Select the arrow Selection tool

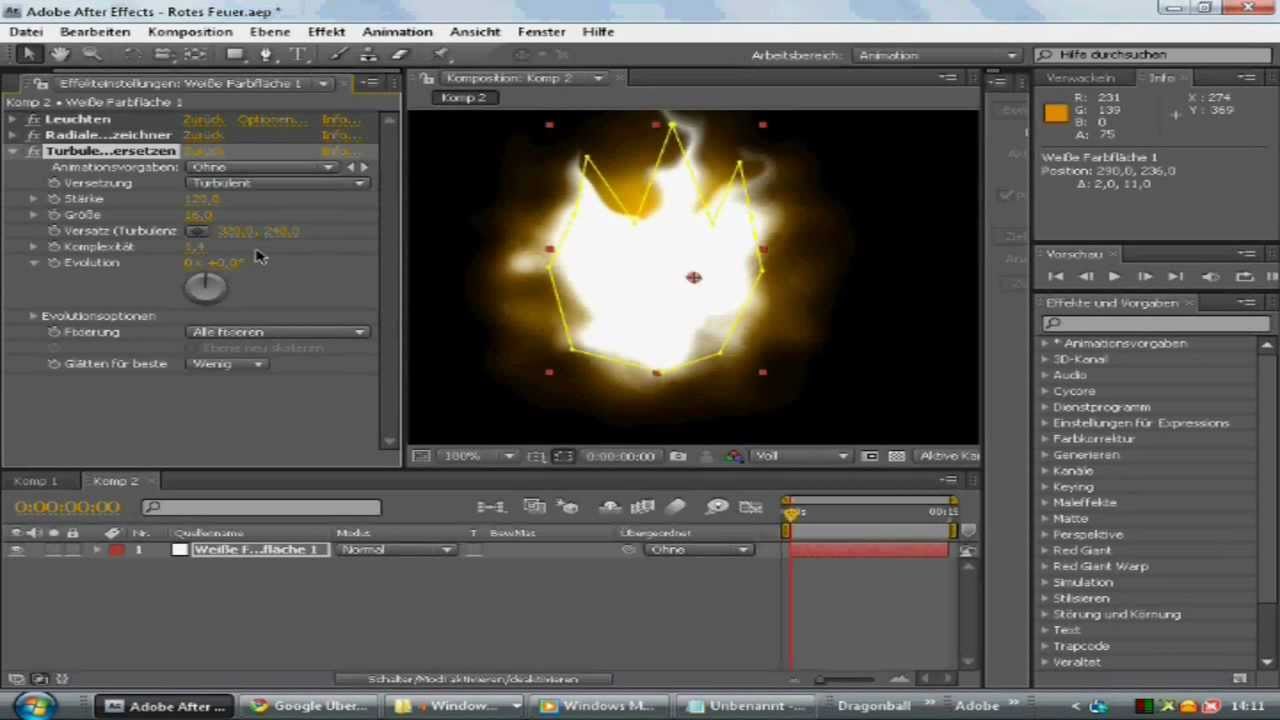28,55
